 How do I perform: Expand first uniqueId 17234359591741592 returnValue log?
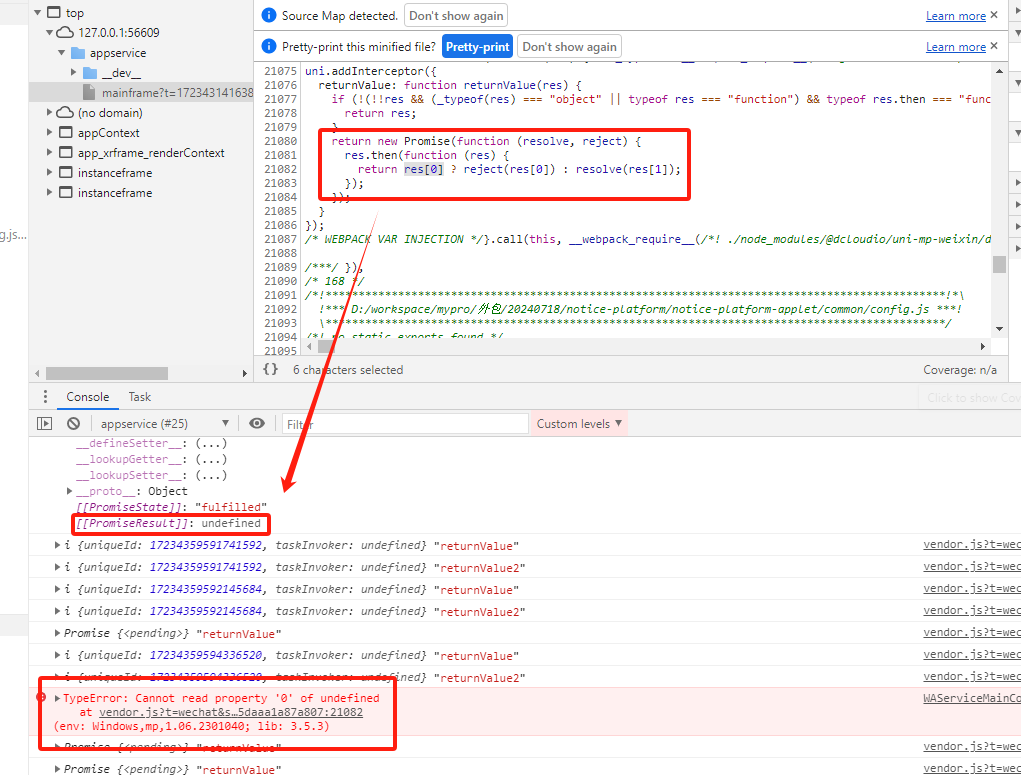tap(57, 545)
